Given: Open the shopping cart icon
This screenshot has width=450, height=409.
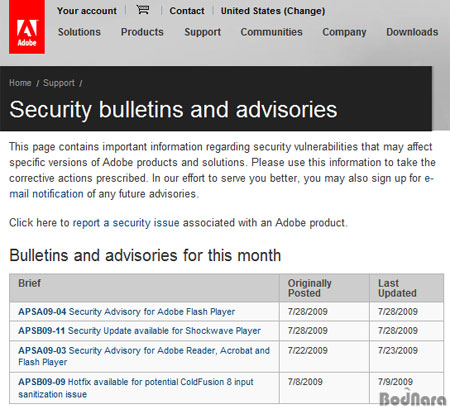Looking at the screenshot, I should click(143, 10).
